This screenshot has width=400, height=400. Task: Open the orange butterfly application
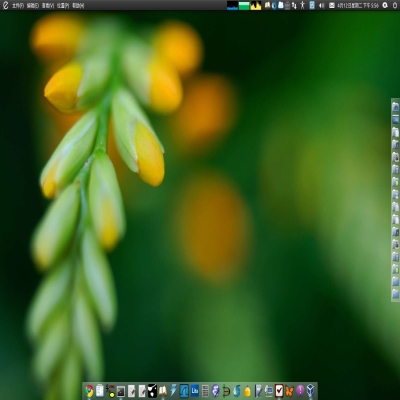click(290, 391)
